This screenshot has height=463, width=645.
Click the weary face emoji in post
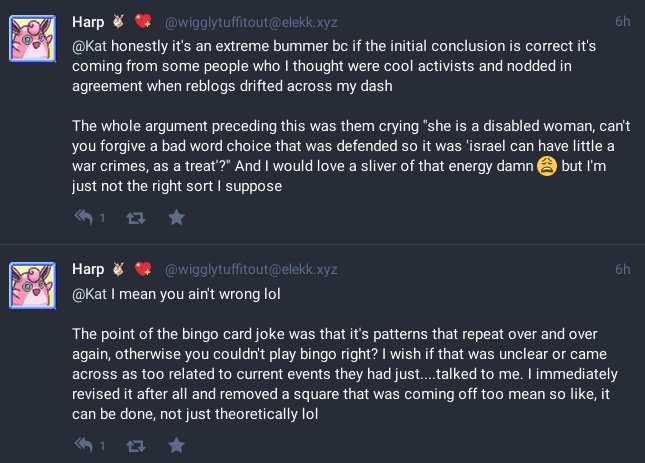tap(547, 166)
